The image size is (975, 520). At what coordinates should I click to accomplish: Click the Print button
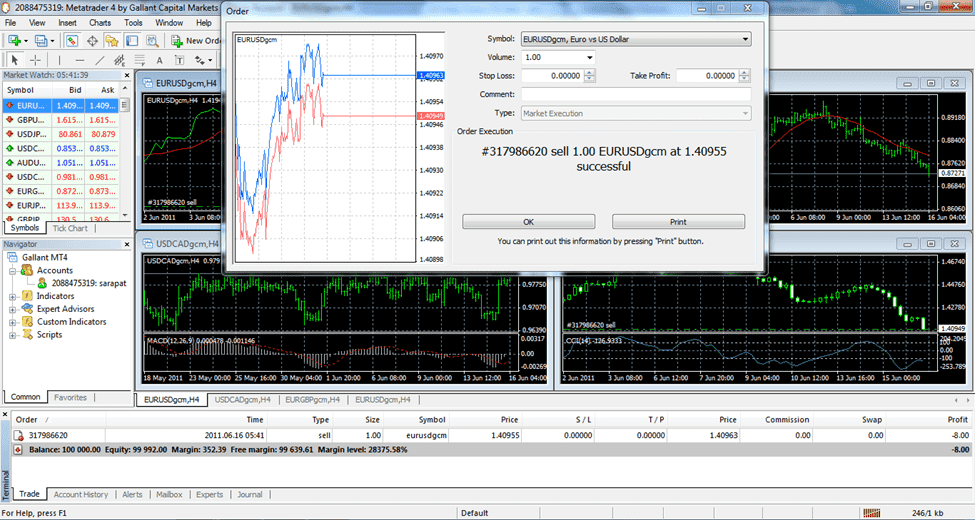pos(678,222)
